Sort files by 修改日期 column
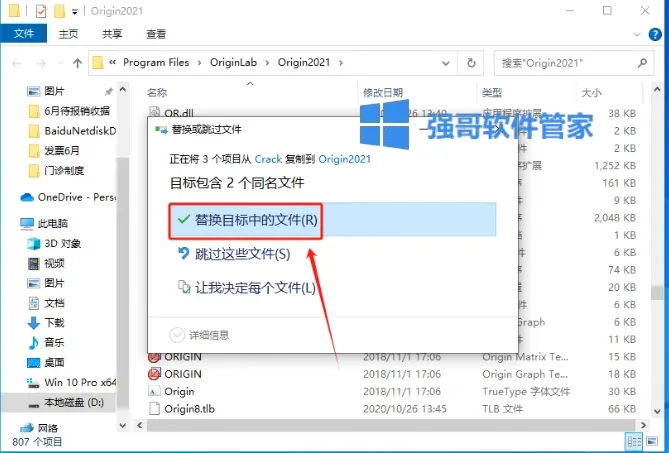 [383, 92]
